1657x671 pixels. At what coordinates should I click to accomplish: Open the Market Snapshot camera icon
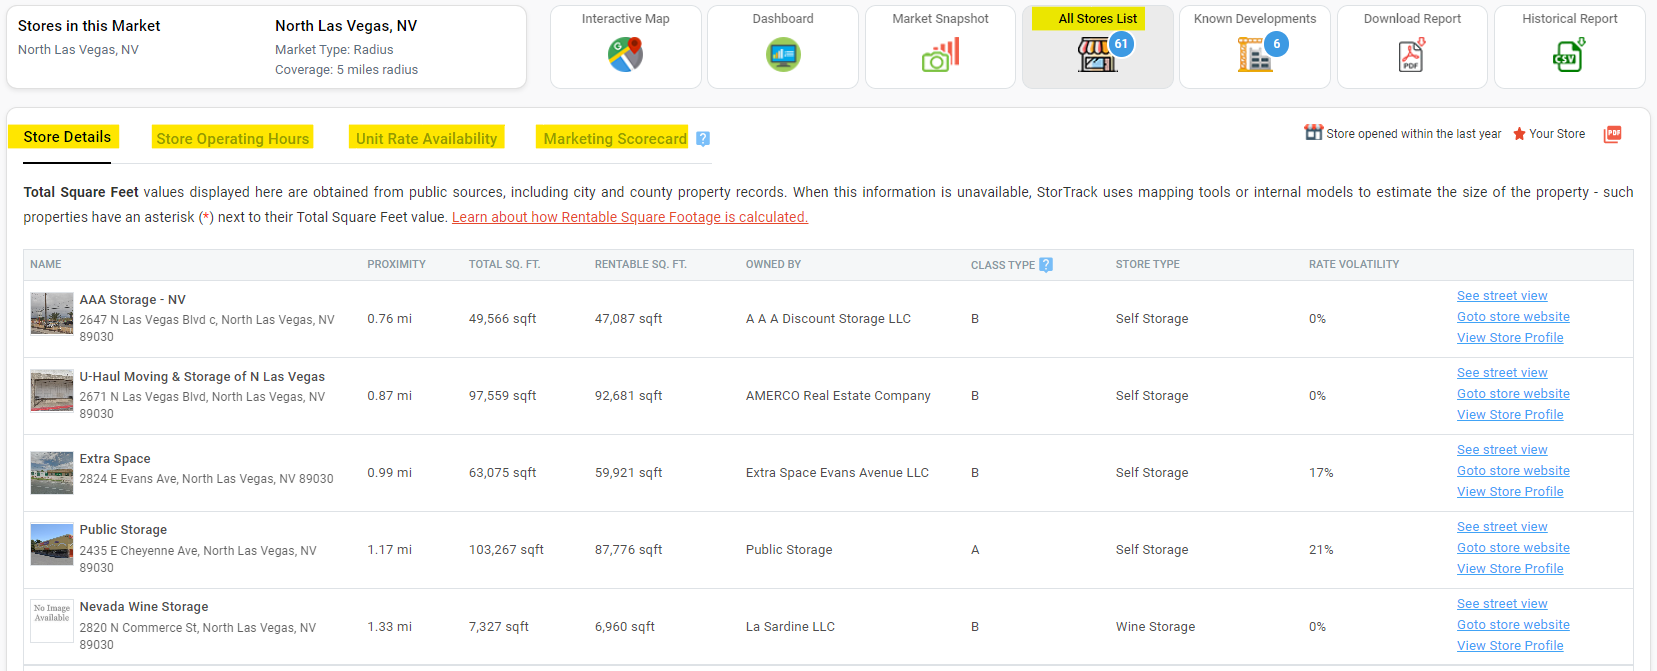(941, 55)
